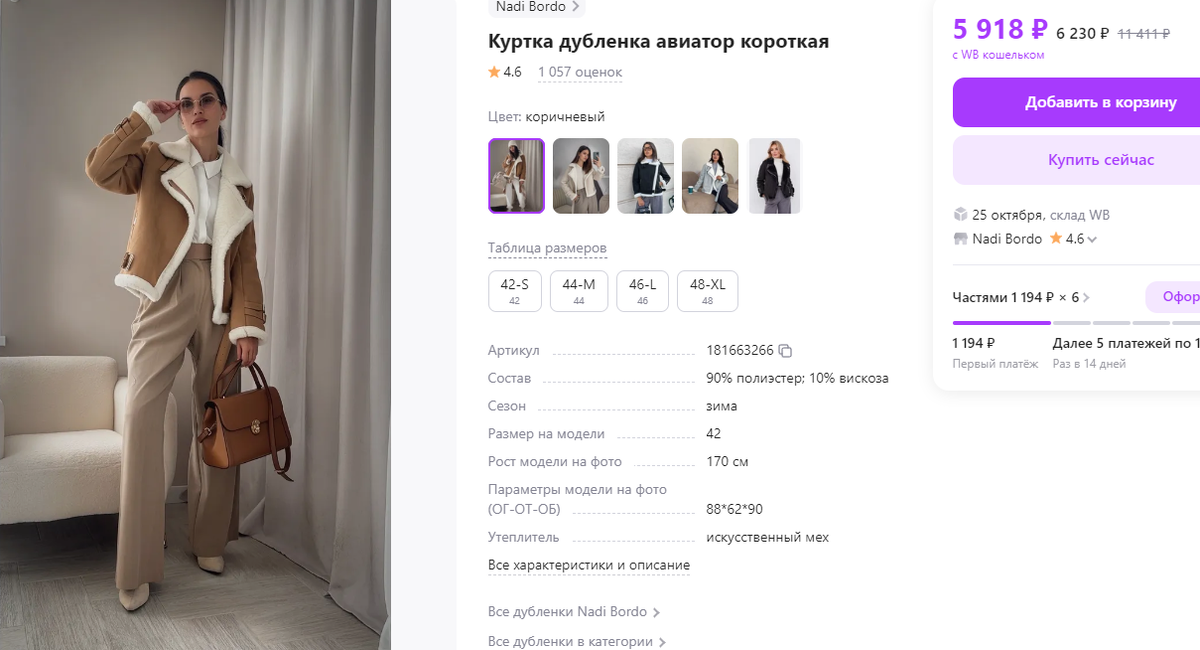The width and height of the screenshot is (1200, 650).
Task: Select the brown jacket color thumbnail
Action: point(516,176)
